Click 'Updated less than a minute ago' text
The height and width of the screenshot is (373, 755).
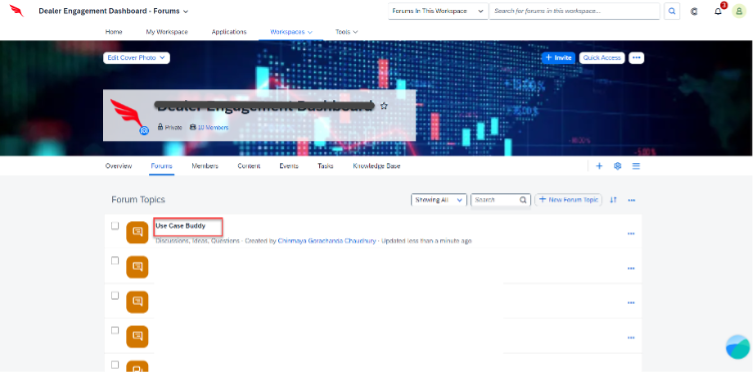427,241
